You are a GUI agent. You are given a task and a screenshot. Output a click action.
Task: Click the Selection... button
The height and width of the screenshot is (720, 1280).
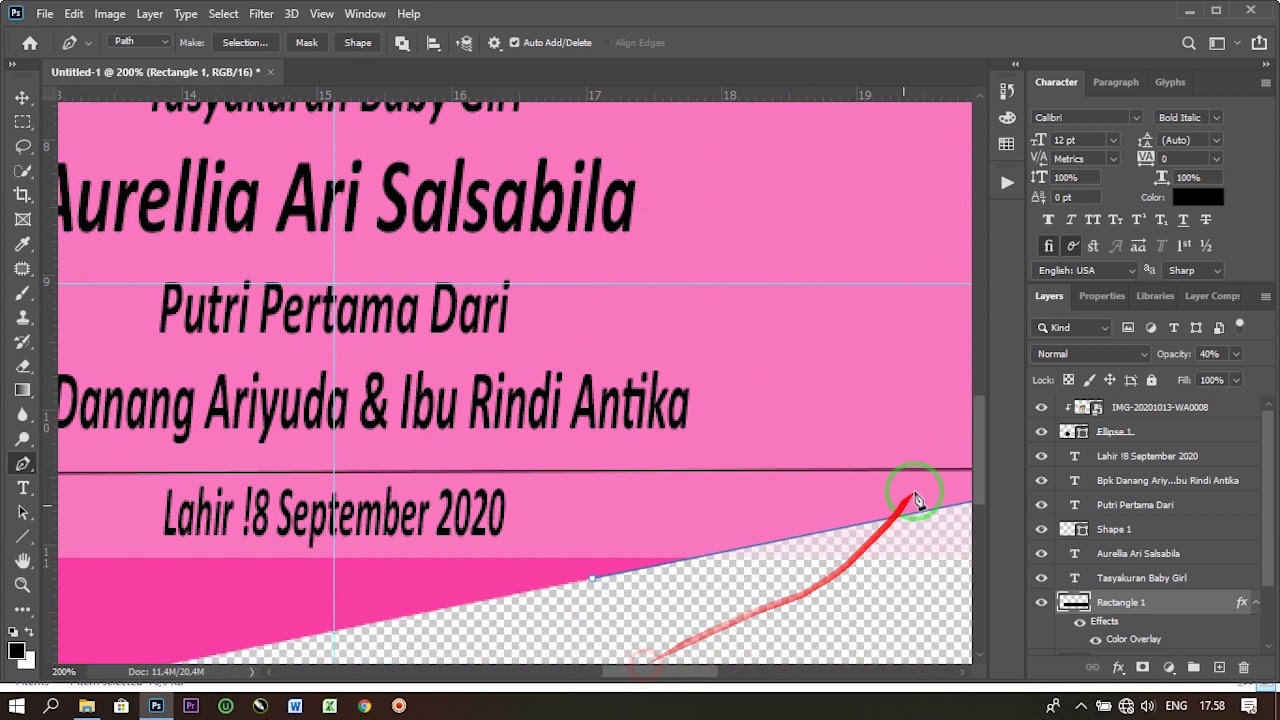245,43
